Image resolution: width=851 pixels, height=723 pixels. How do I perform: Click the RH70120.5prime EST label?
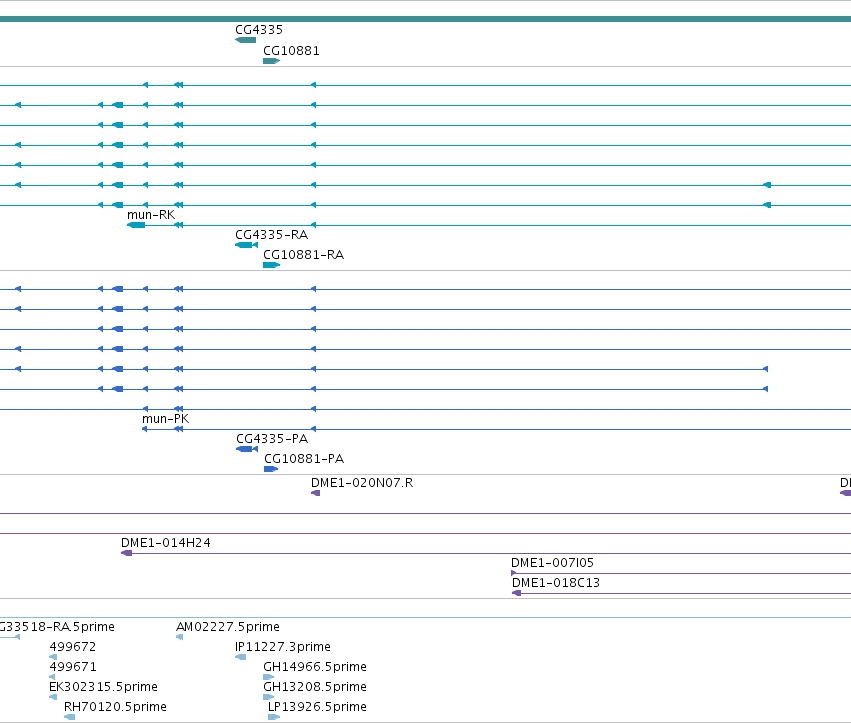pos(115,707)
